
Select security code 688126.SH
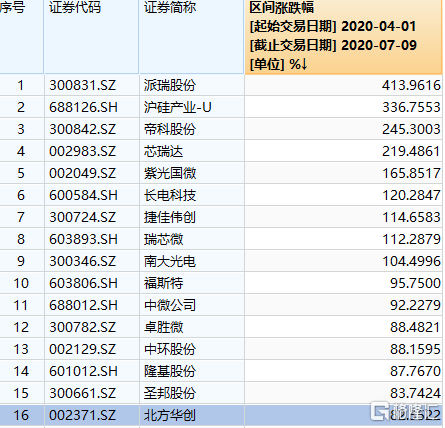[83, 107]
